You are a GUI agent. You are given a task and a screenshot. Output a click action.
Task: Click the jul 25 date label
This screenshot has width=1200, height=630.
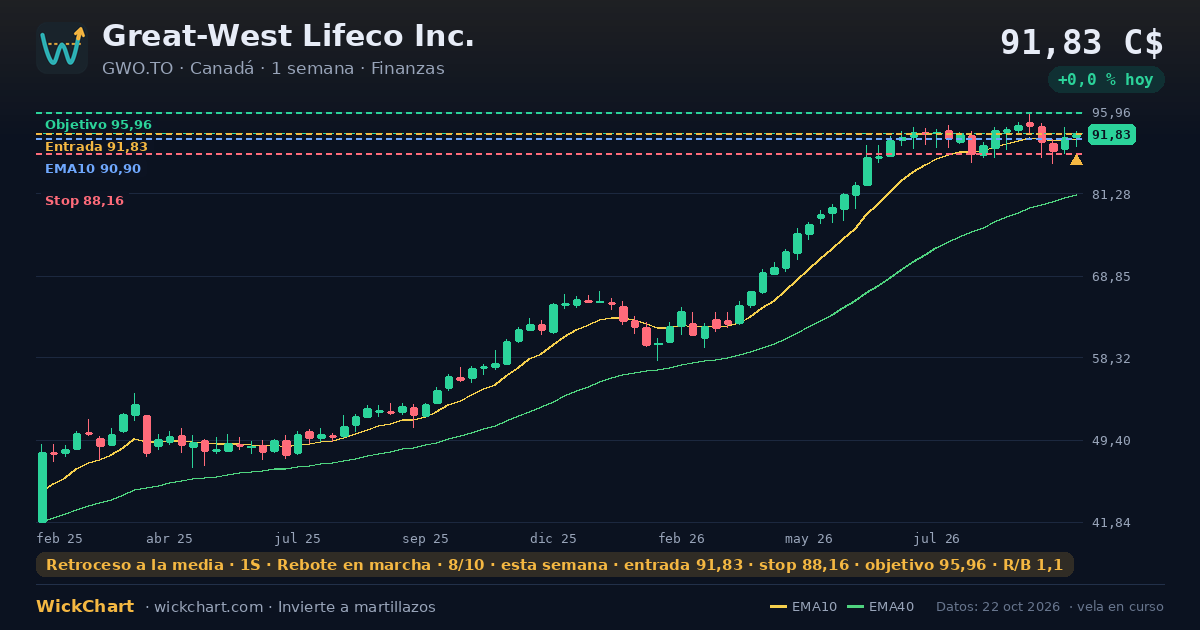pos(297,538)
